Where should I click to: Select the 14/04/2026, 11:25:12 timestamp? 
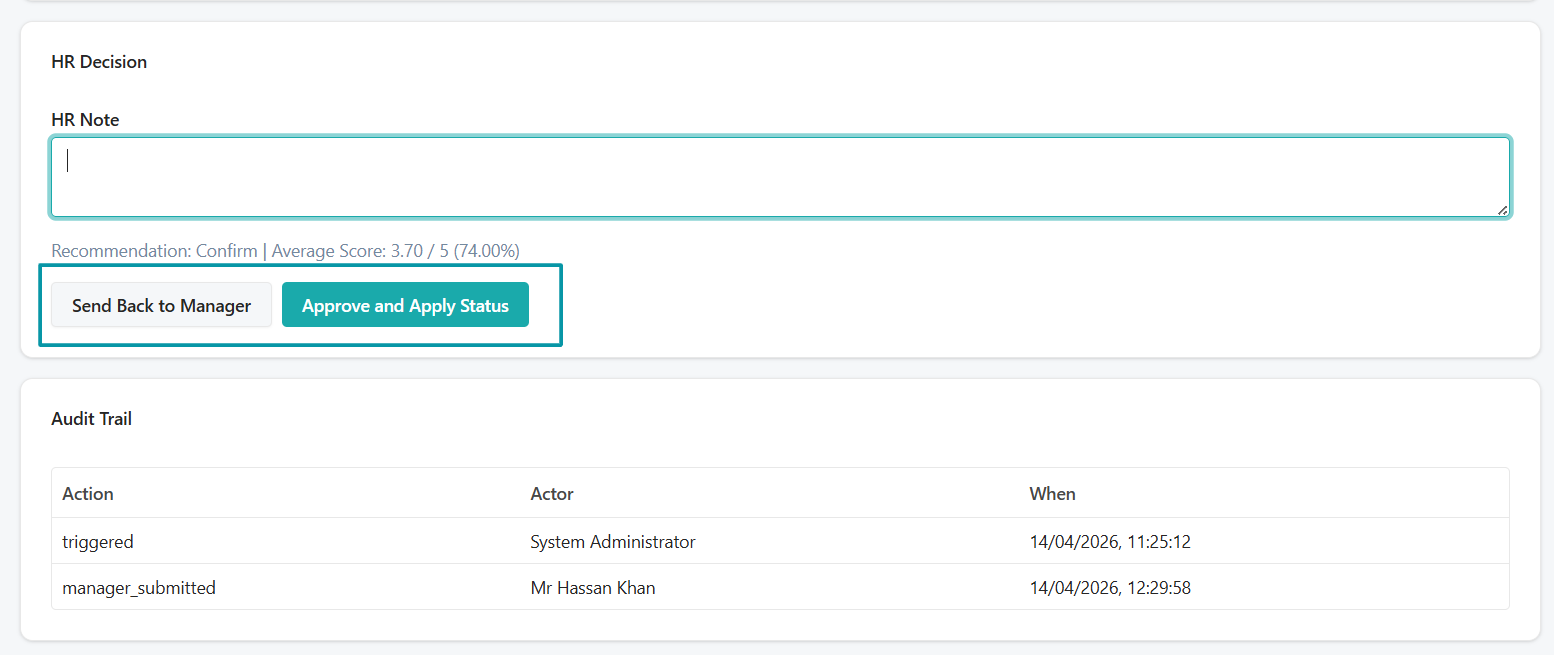tap(1110, 542)
